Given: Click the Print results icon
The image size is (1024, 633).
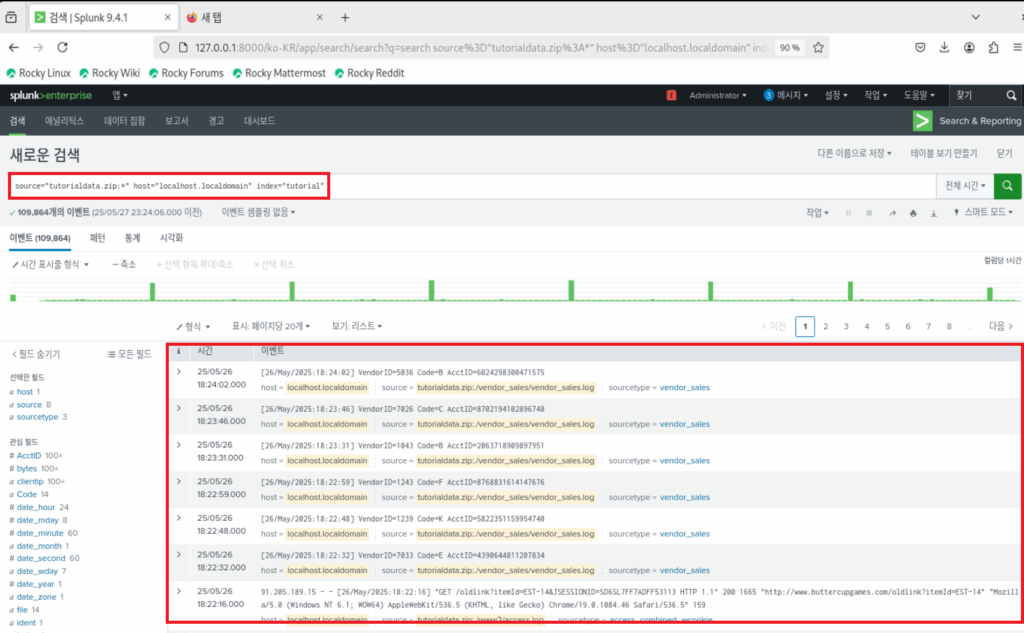Looking at the screenshot, I should 913,213.
